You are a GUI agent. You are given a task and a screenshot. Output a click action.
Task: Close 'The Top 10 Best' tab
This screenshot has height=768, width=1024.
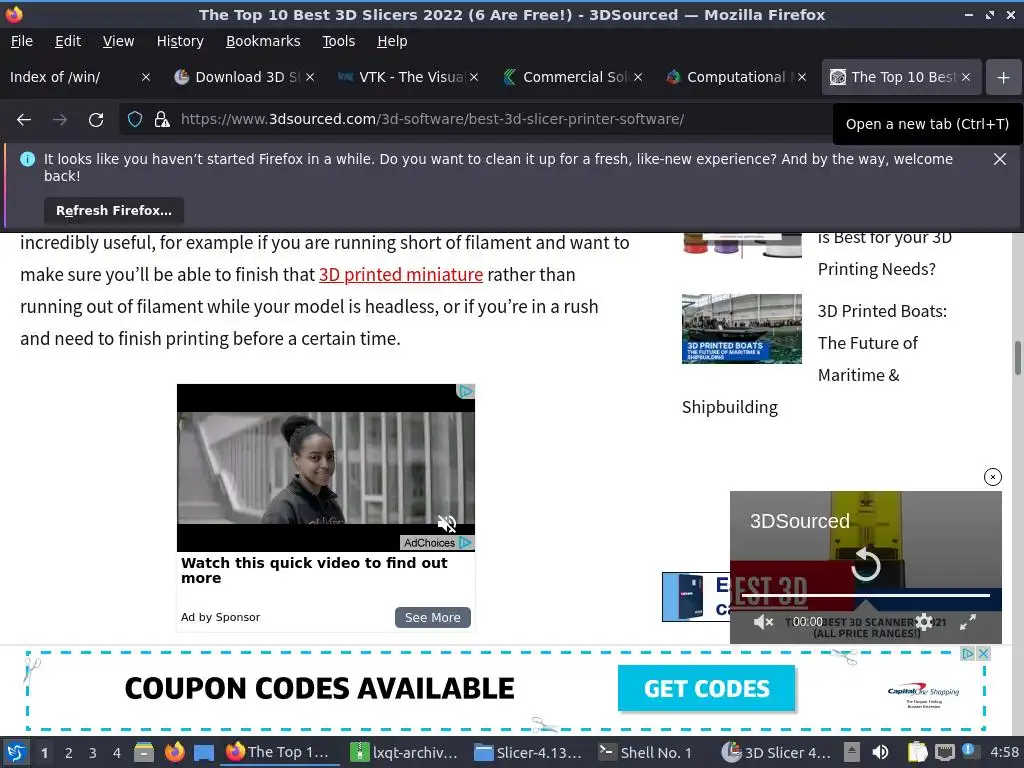coord(966,77)
